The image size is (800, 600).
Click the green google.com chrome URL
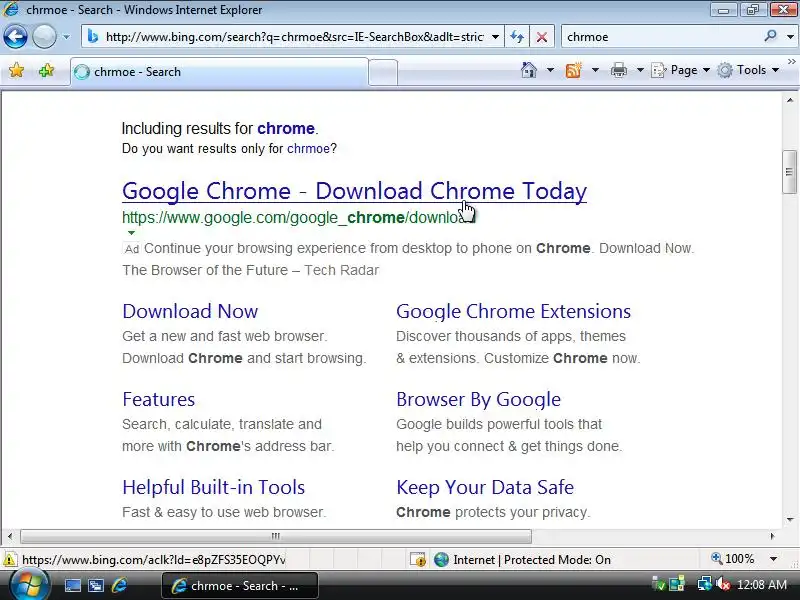coord(298,217)
